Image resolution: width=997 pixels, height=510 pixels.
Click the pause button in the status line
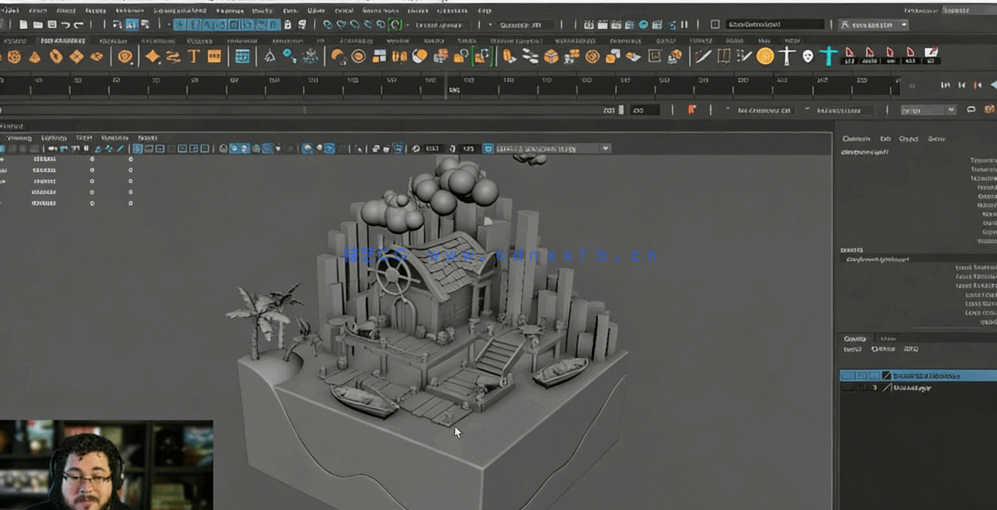(x=684, y=24)
